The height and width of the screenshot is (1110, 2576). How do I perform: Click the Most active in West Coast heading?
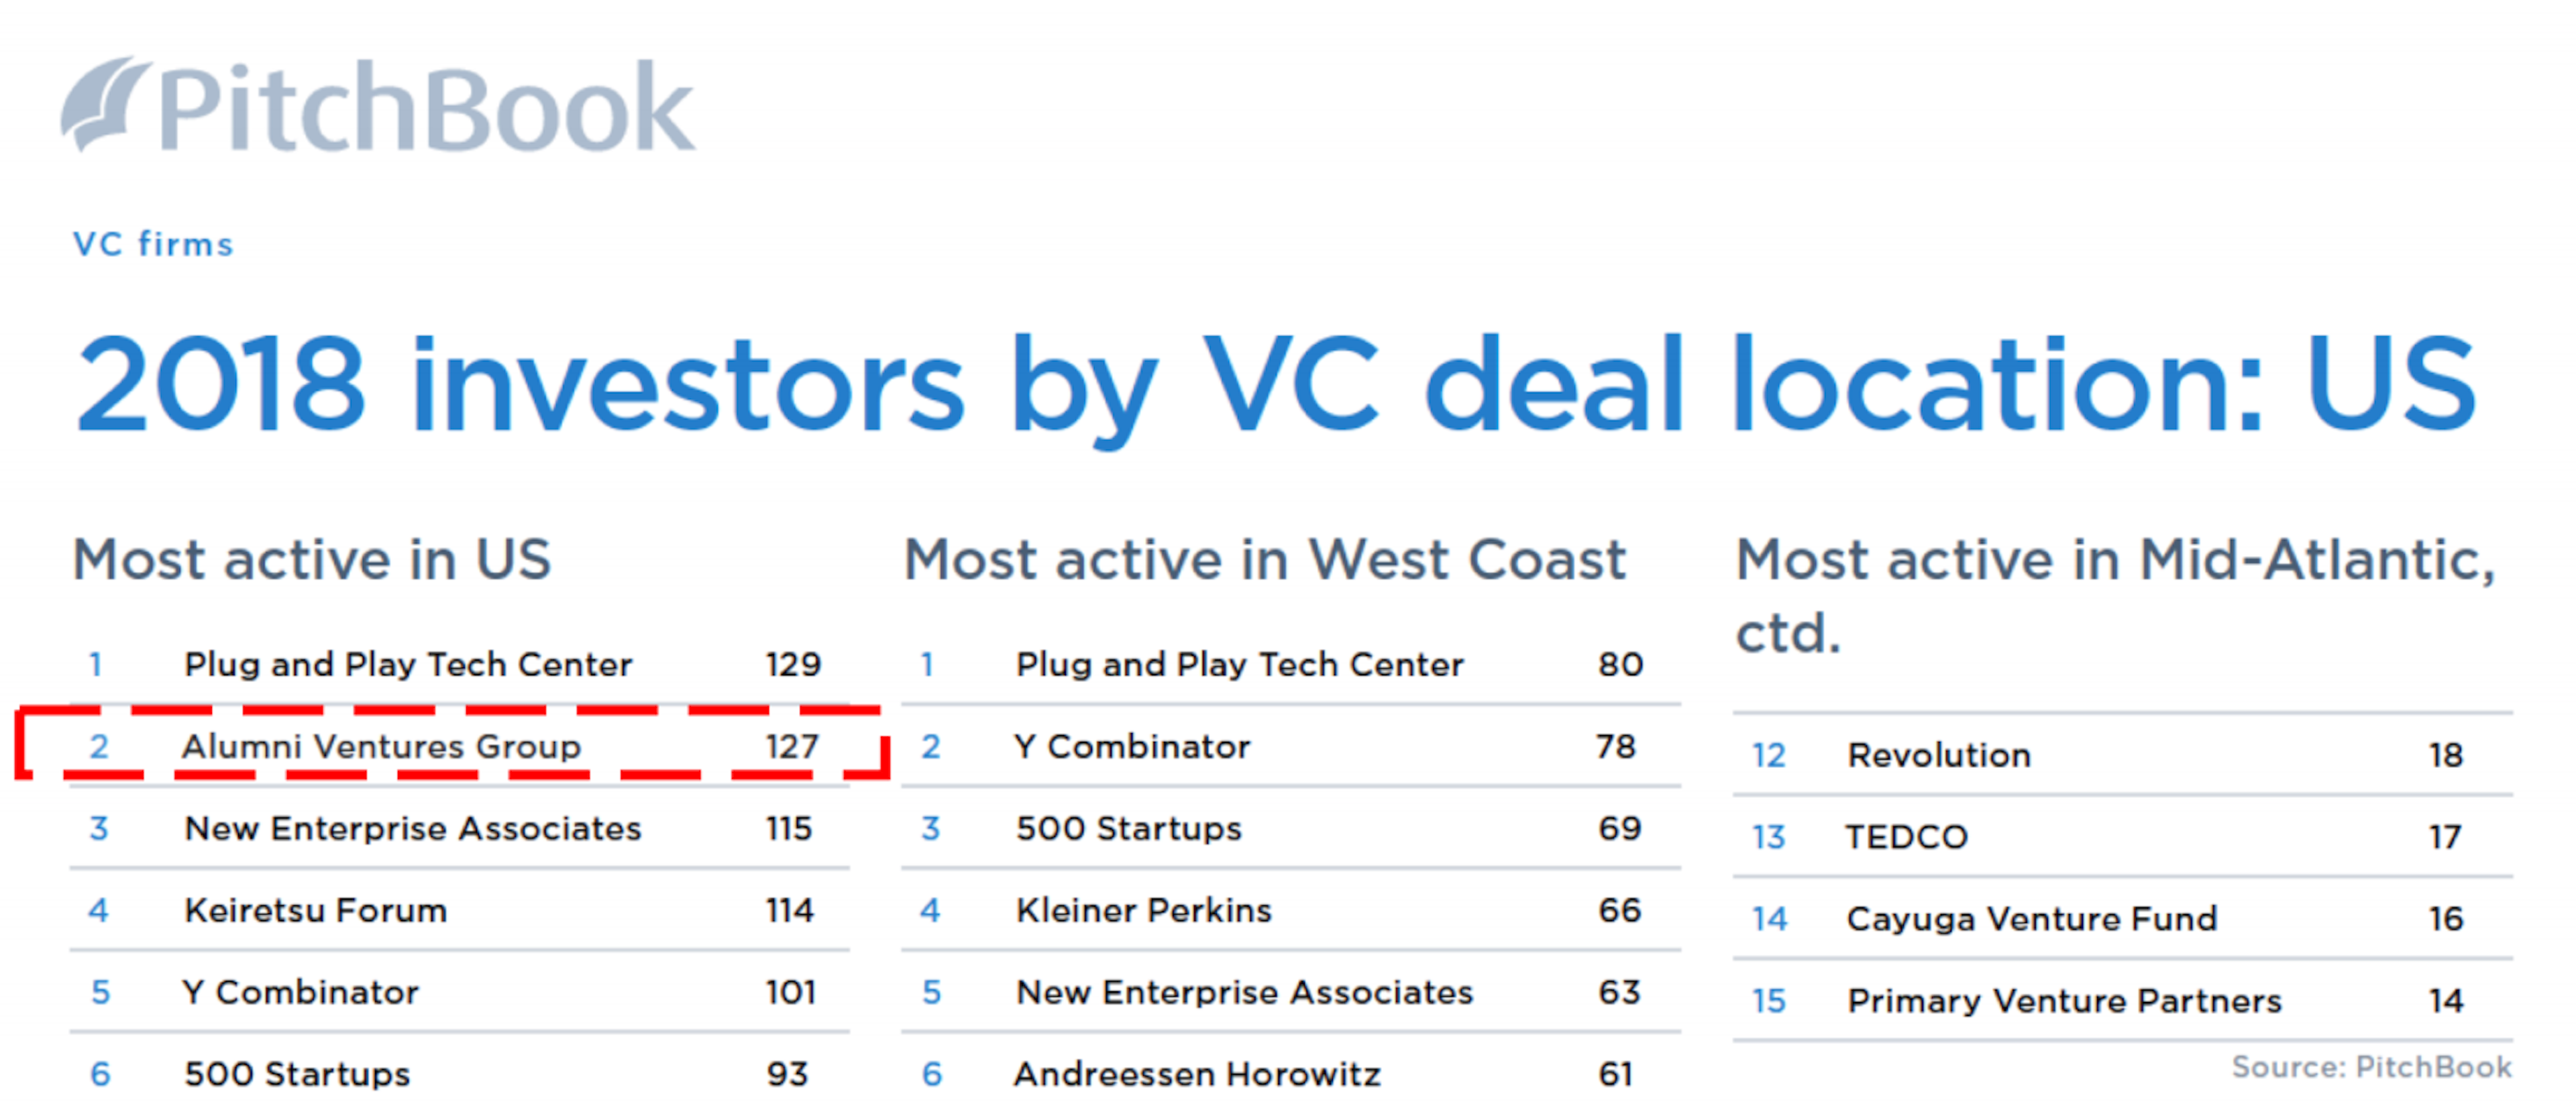click(x=1265, y=559)
